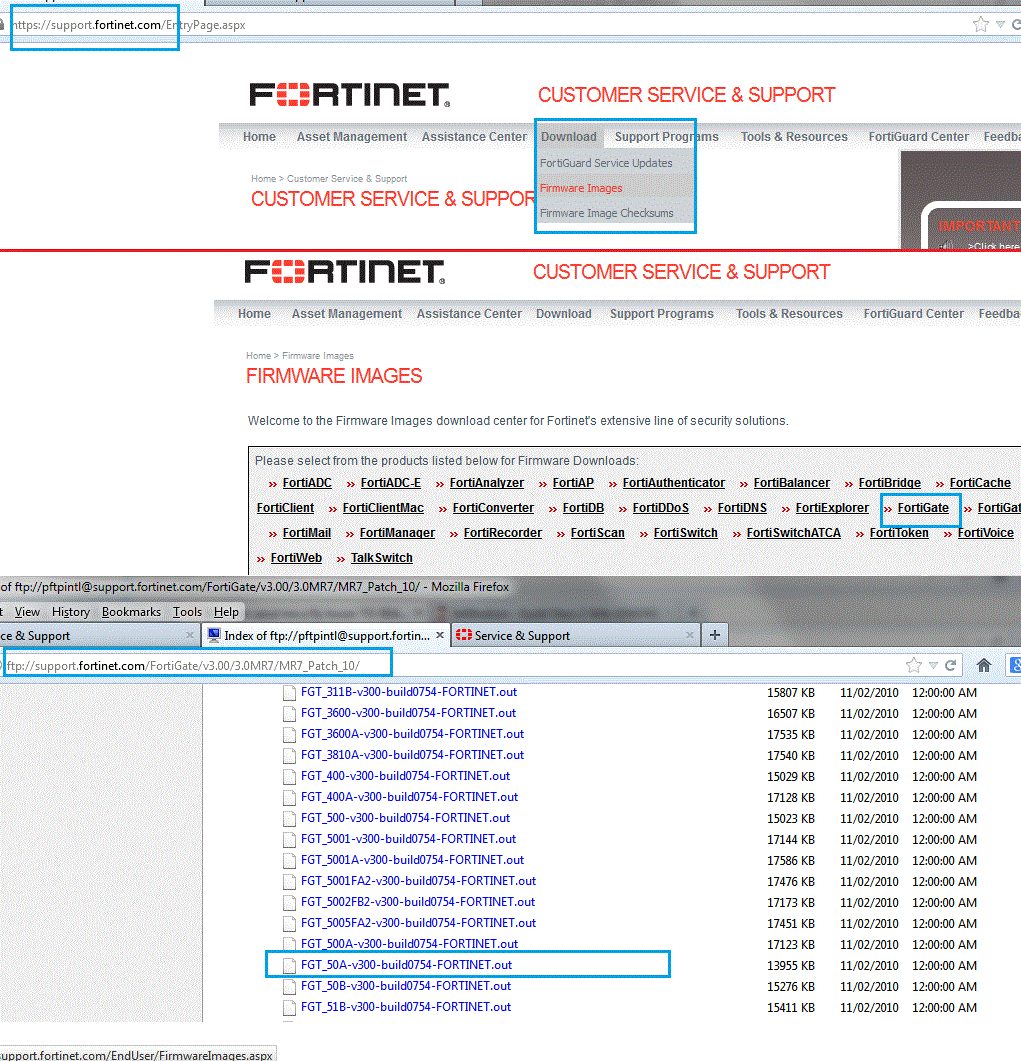Download FGT_50B-v300-build0754-FORTINET.out file
The width and height of the screenshot is (1021, 1061).
coord(406,986)
